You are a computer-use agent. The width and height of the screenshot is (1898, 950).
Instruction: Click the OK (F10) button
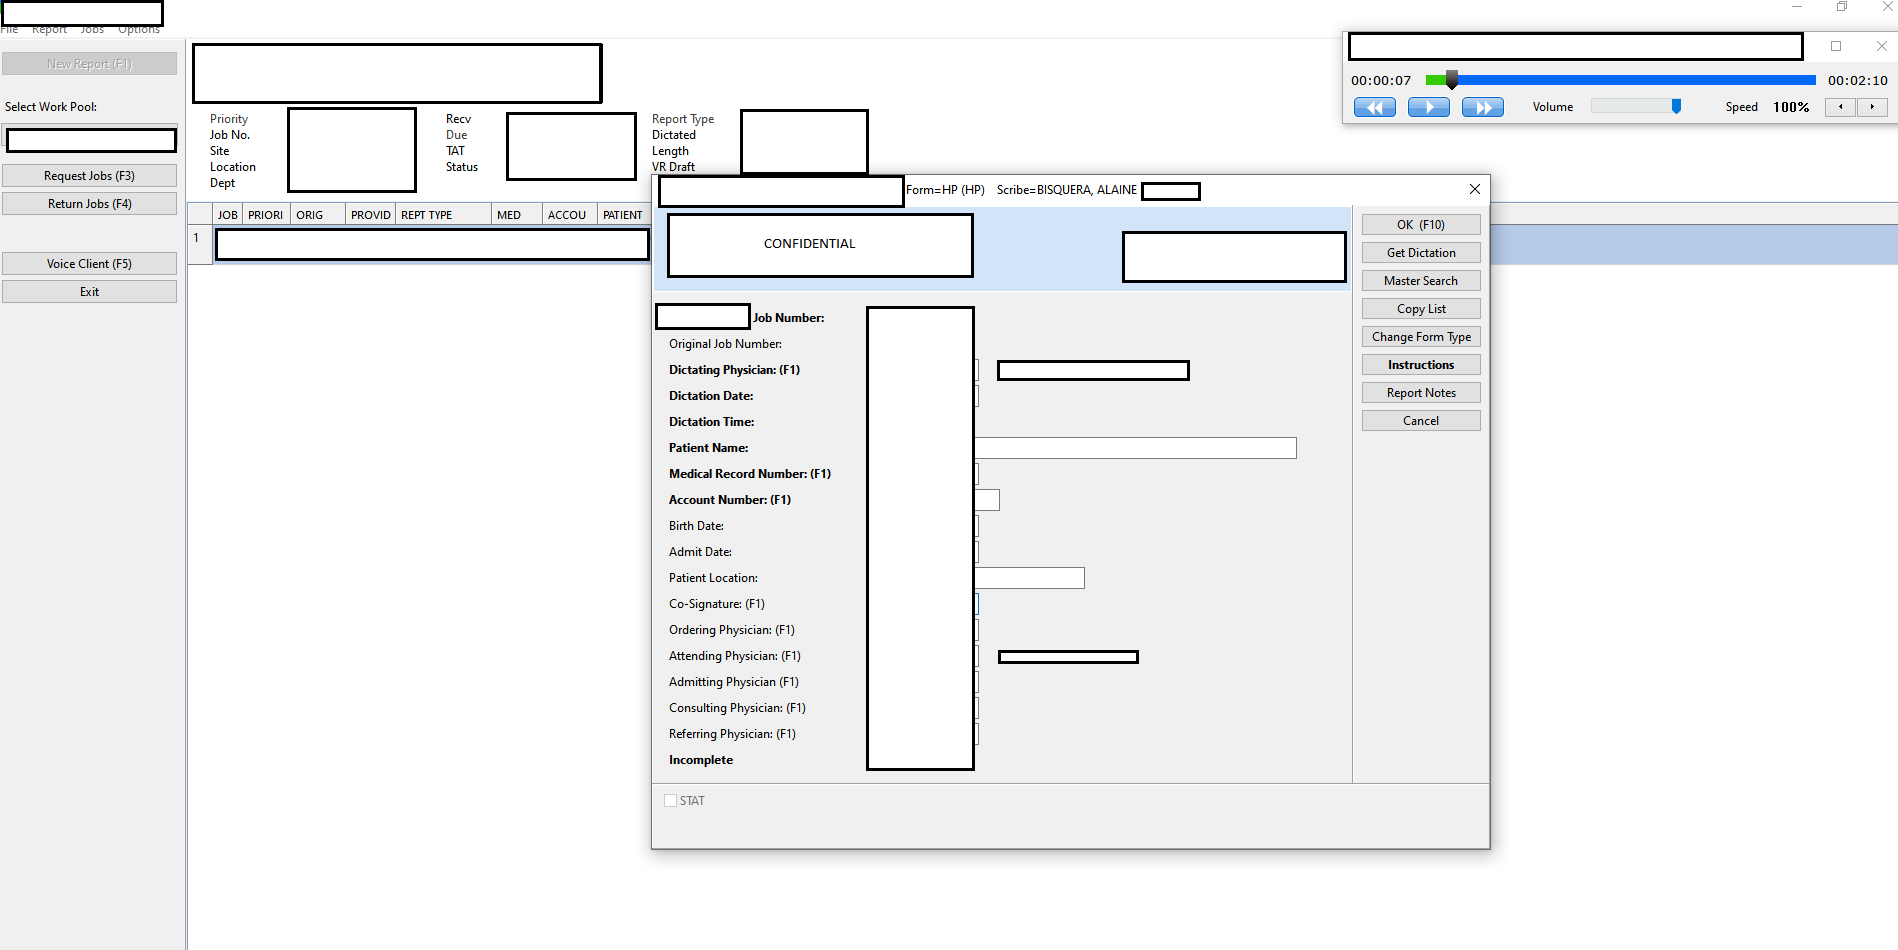pyautogui.click(x=1421, y=225)
